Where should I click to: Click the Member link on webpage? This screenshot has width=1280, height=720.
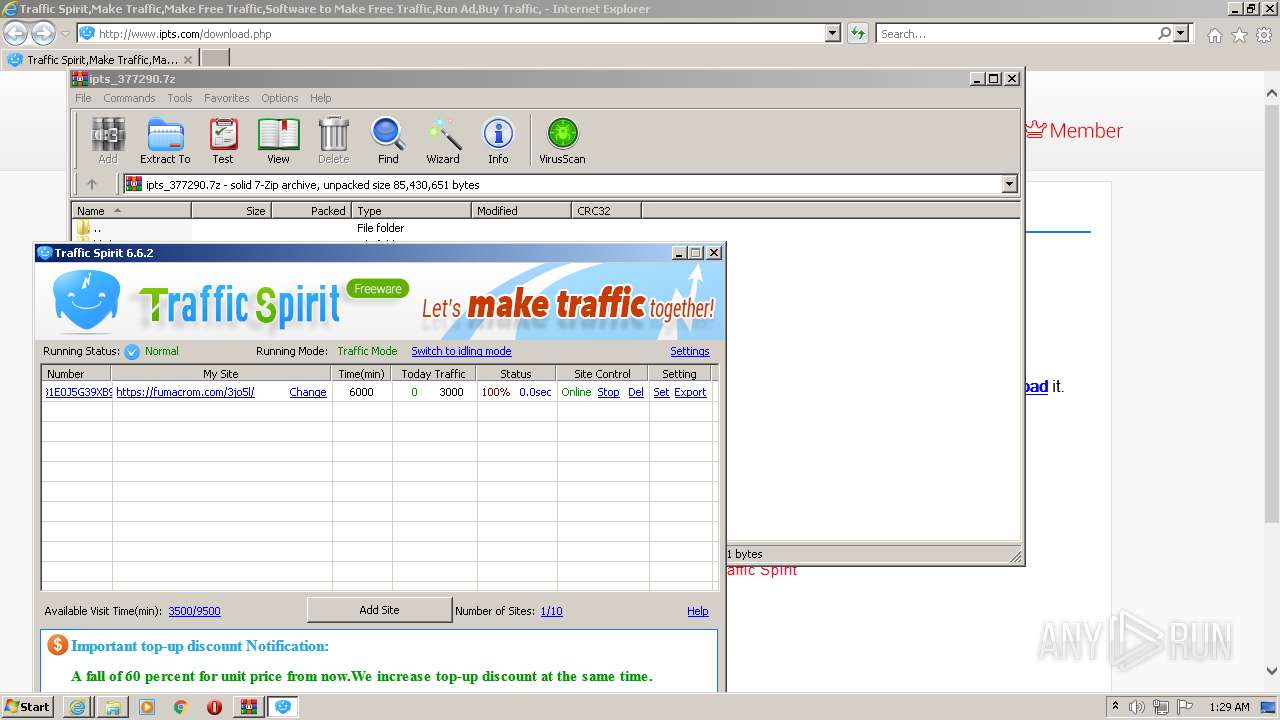(1074, 130)
